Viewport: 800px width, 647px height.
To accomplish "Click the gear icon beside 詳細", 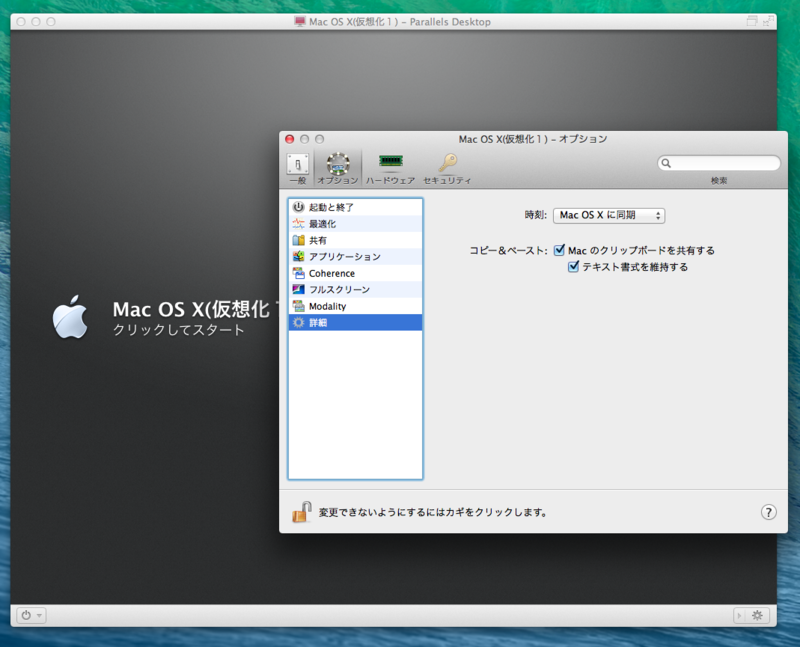I will (x=298, y=322).
